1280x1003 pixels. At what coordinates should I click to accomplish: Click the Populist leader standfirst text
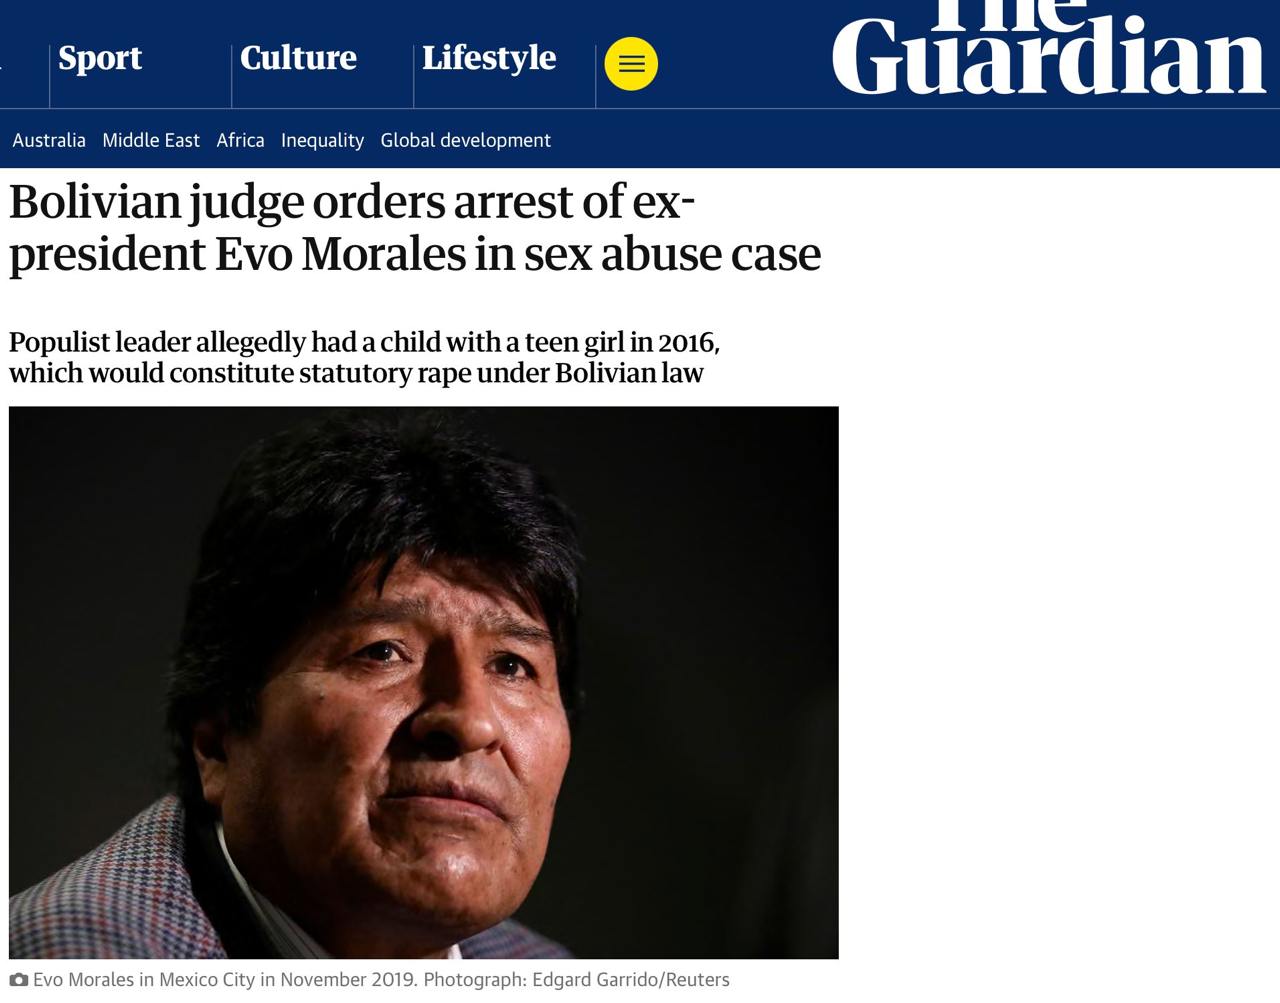pos(364,357)
